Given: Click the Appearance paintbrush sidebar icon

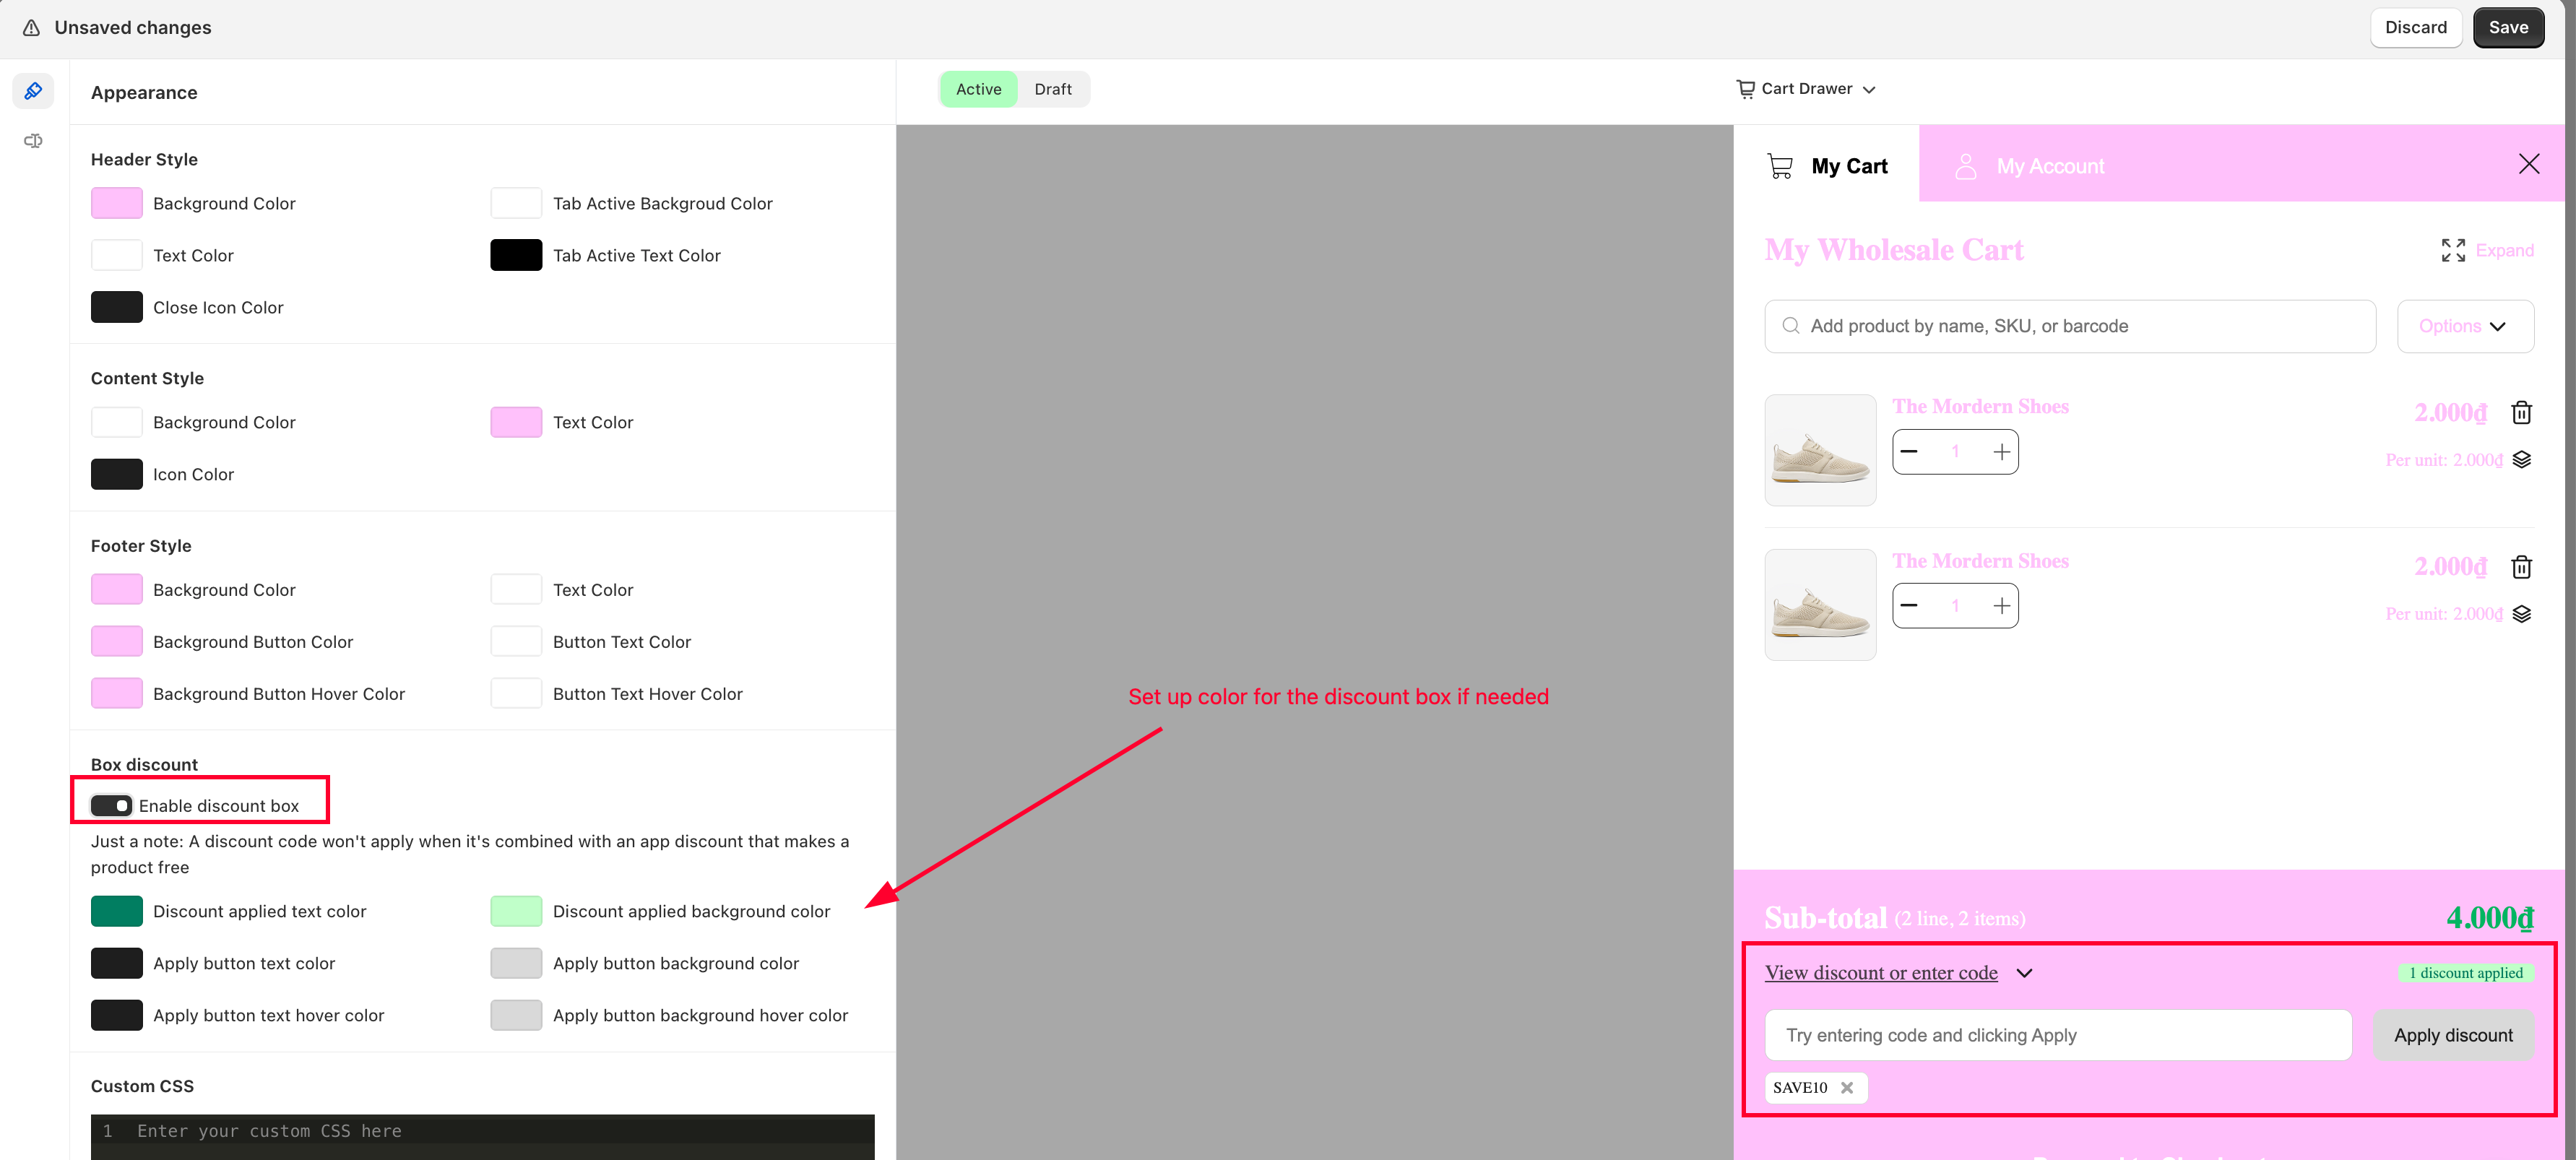Looking at the screenshot, I should point(33,91).
